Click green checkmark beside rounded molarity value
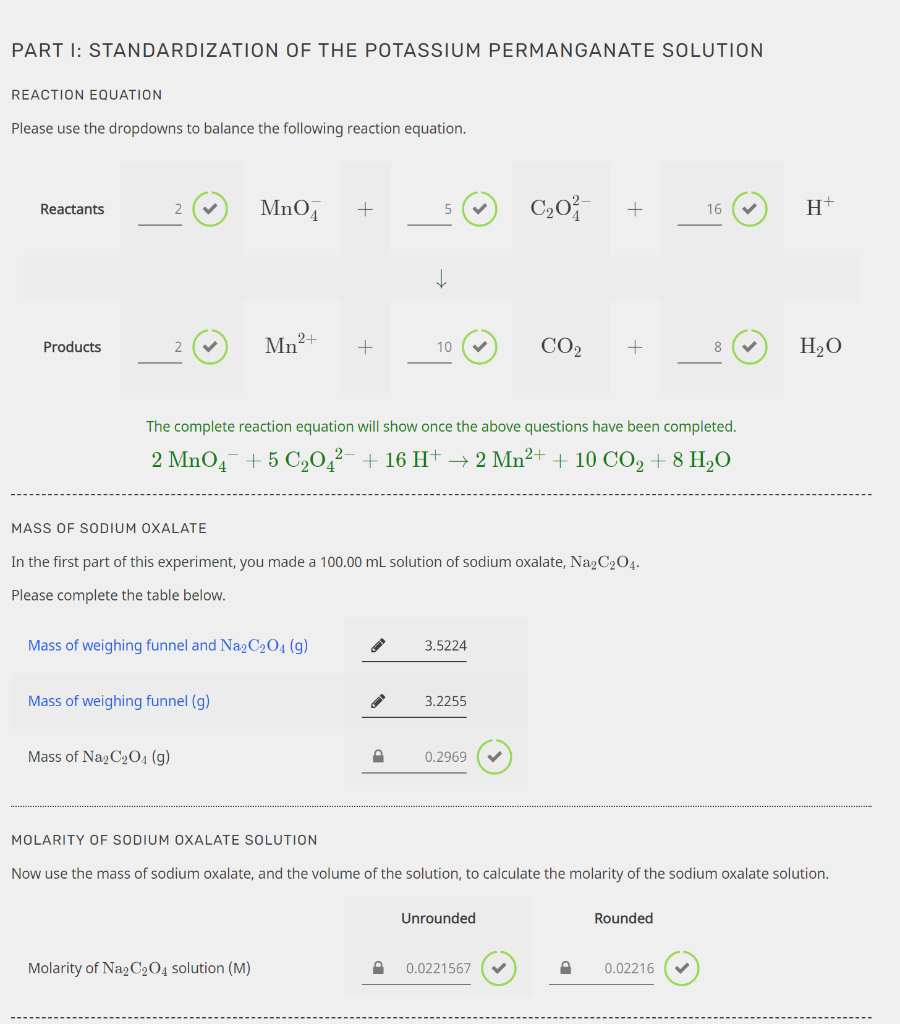The height and width of the screenshot is (1024, 900). tap(681, 968)
